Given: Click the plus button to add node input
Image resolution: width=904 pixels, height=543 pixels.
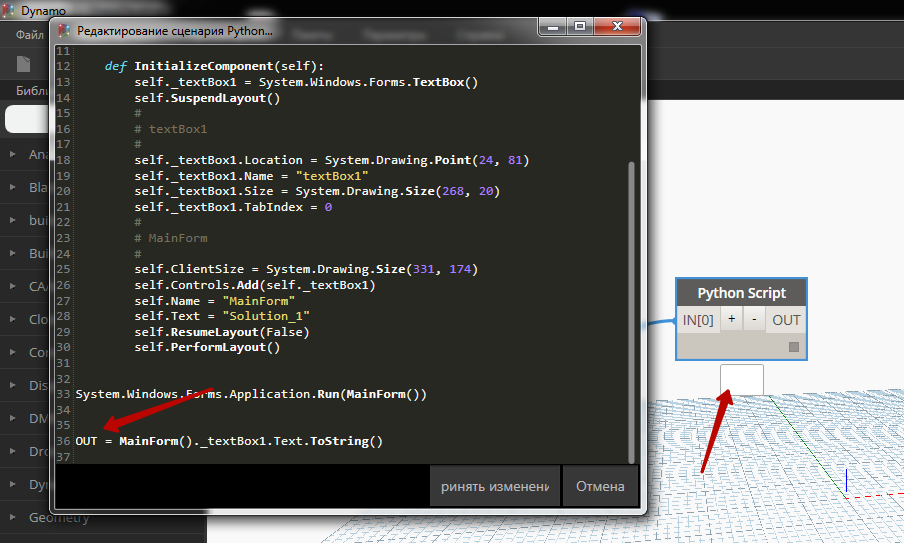Looking at the screenshot, I should coord(732,320).
